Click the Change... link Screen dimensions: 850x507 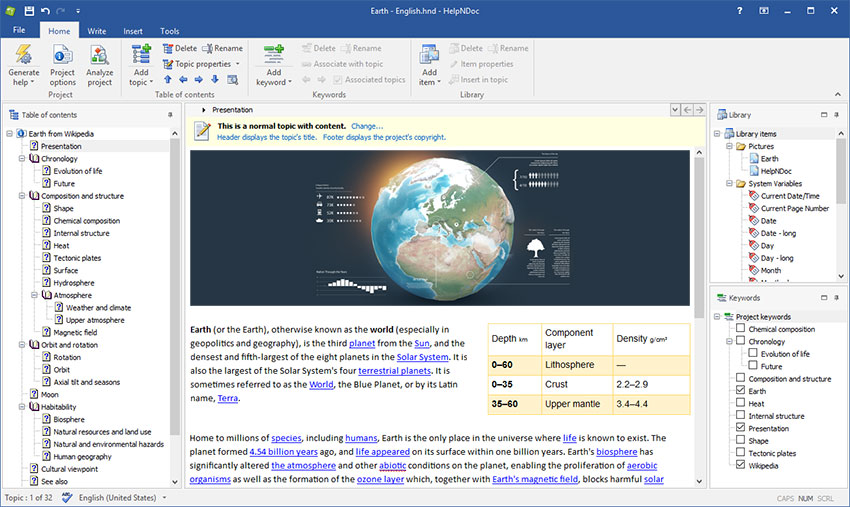pyautogui.click(x=367, y=126)
